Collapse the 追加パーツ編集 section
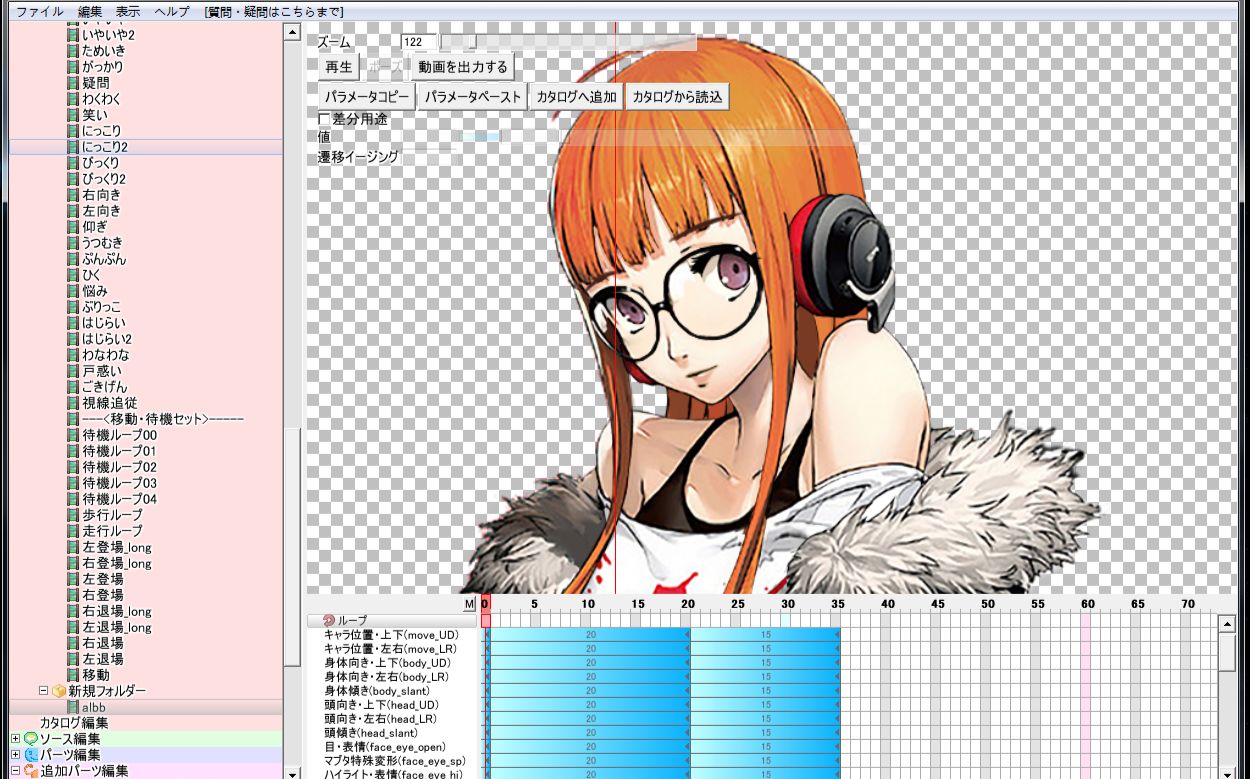 pos(15,771)
